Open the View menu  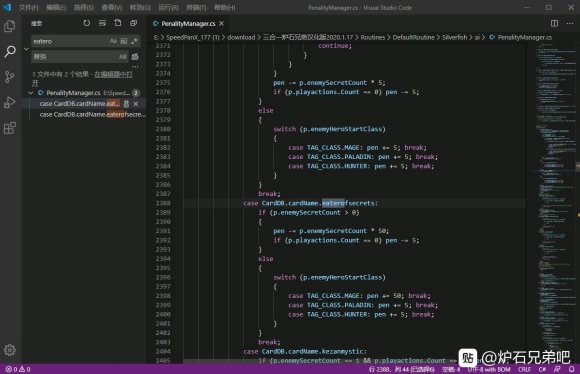(x=112, y=7)
